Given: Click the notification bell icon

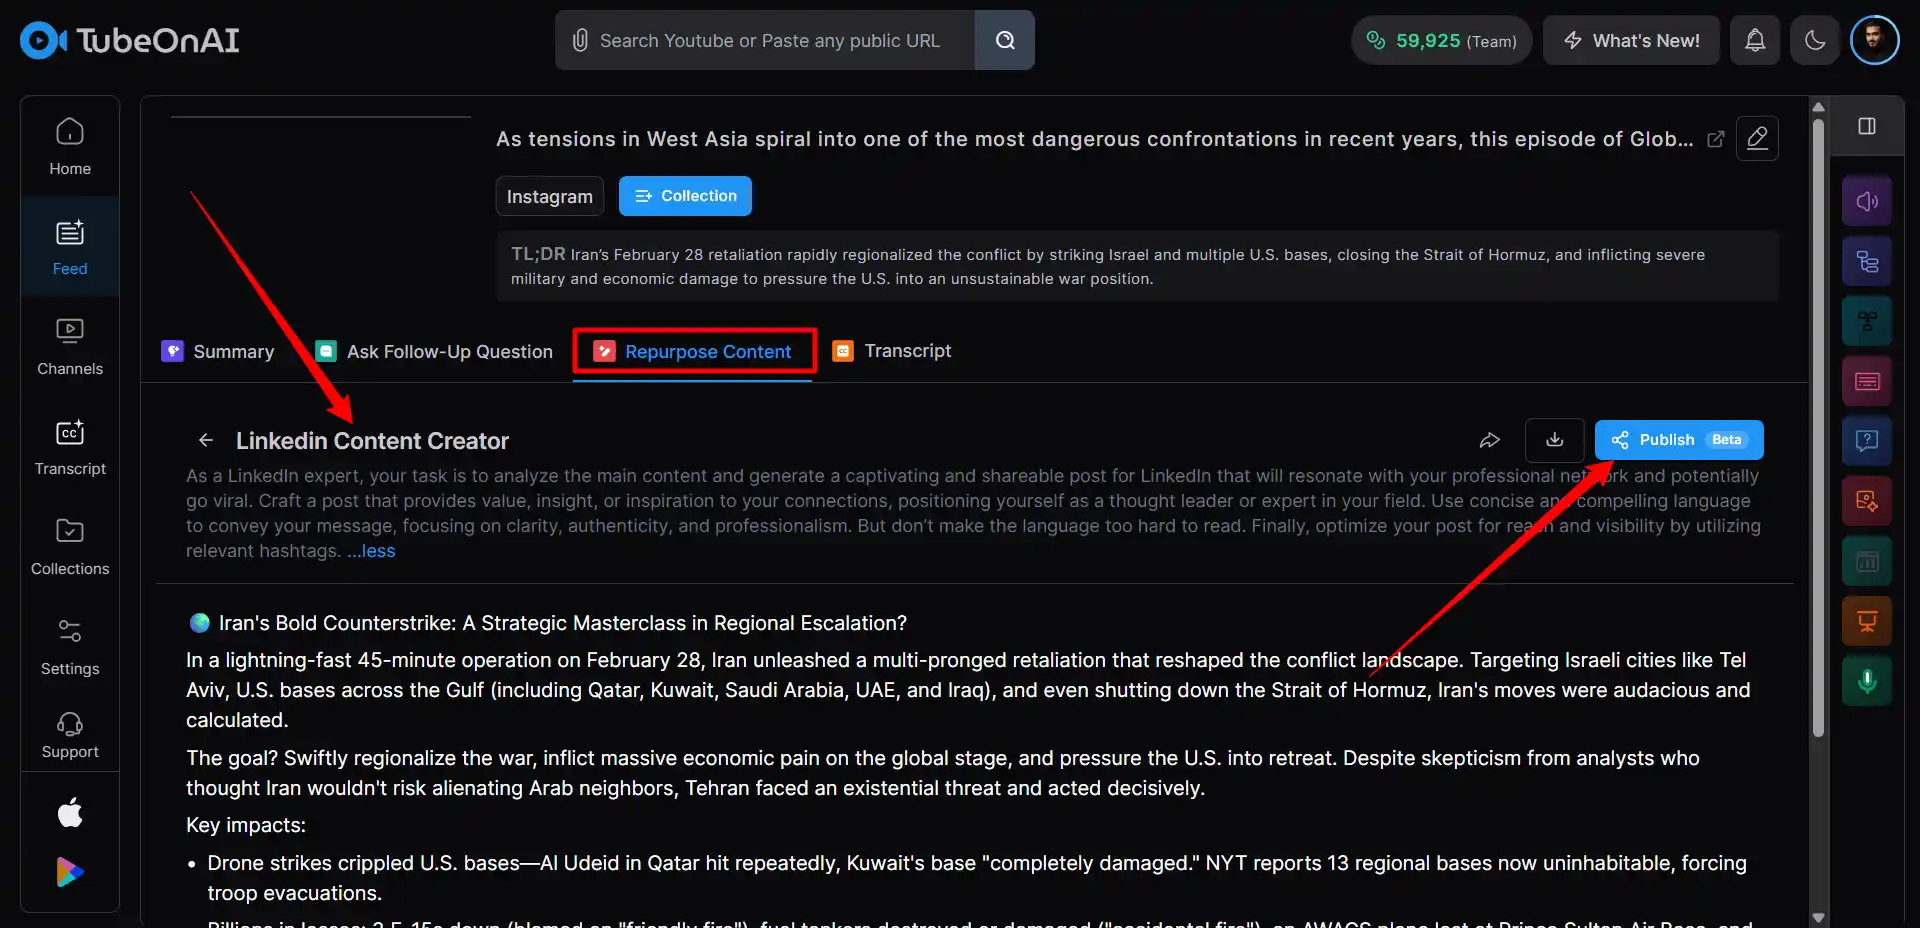Looking at the screenshot, I should (x=1755, y=40).
